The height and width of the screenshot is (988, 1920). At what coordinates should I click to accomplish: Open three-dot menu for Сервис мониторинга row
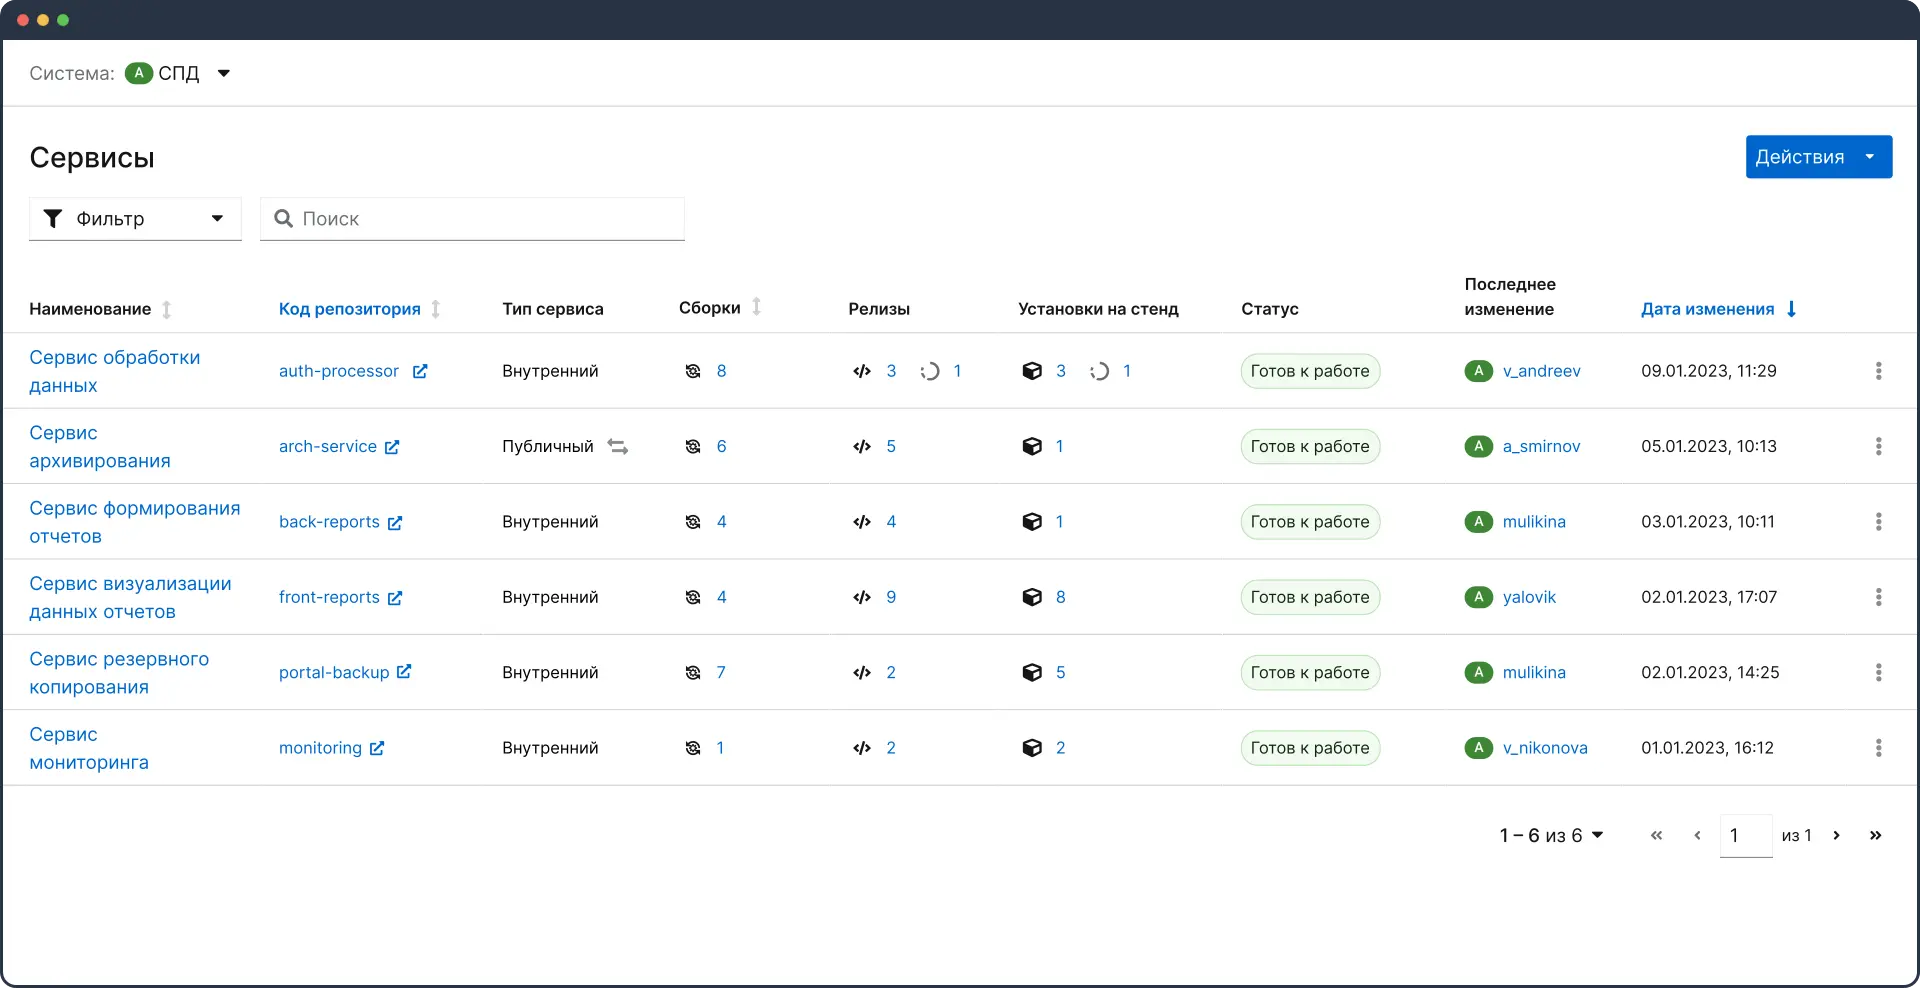(x=1878, y=748)
